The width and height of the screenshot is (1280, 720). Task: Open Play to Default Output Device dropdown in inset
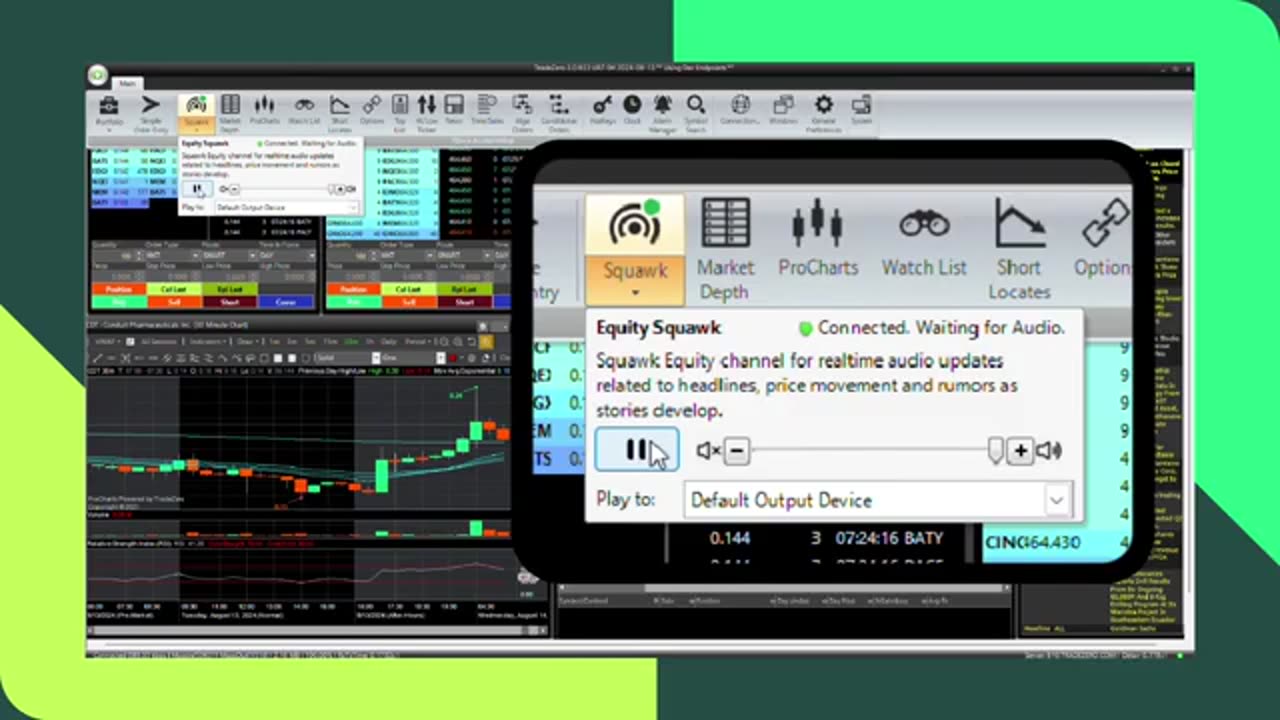[x=878, y=500]
